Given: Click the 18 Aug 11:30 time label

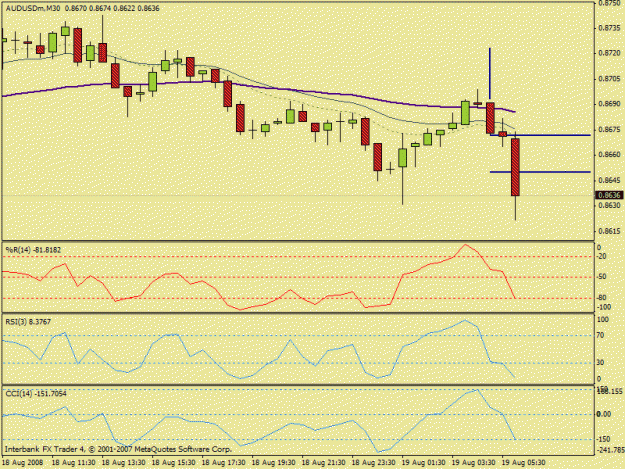Looking at the screenshot, I should click(73, 463).
